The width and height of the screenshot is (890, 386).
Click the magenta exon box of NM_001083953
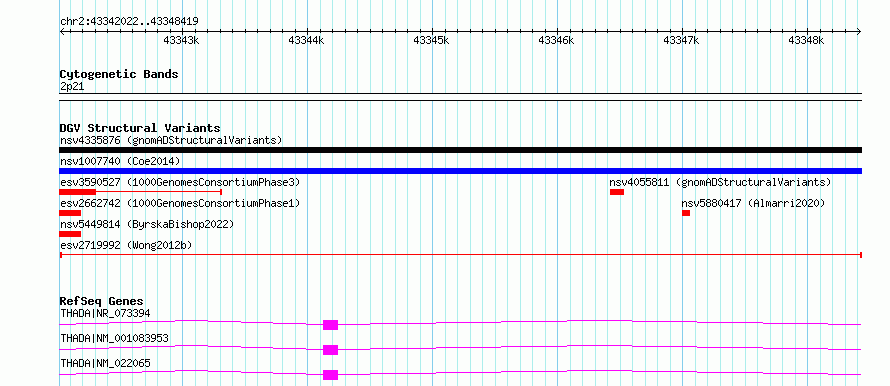pos(330,350)
